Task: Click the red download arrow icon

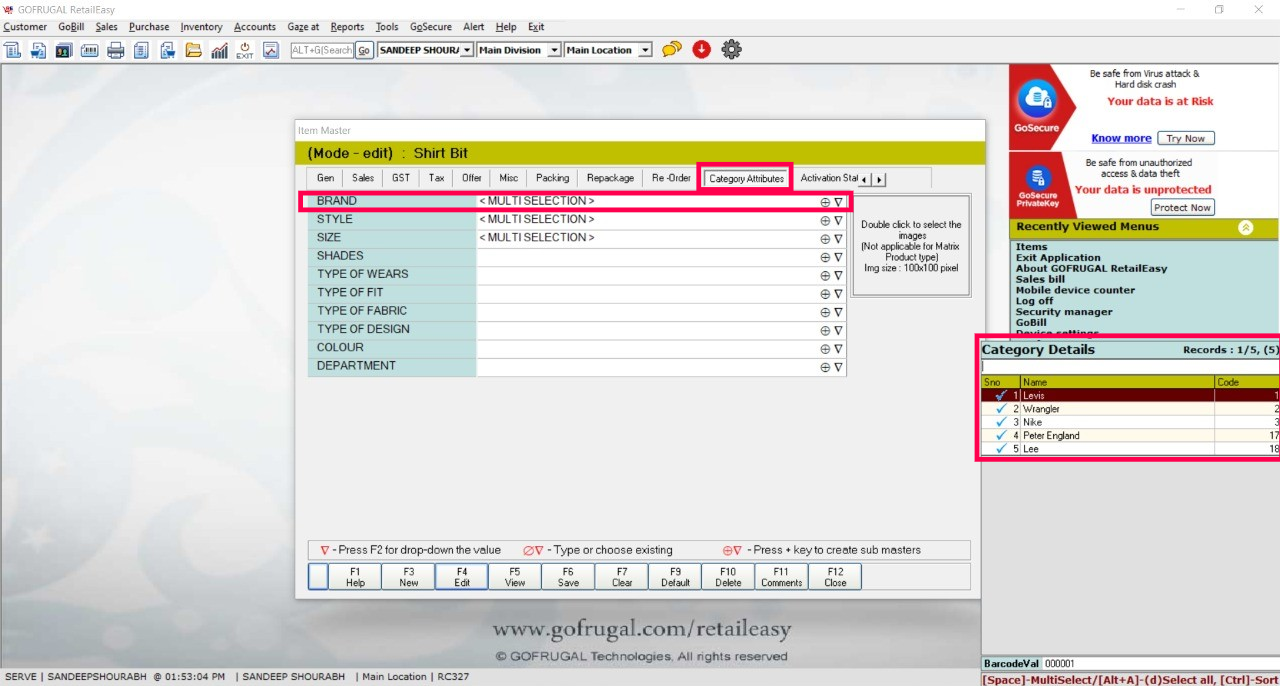Action: (701, 49)
